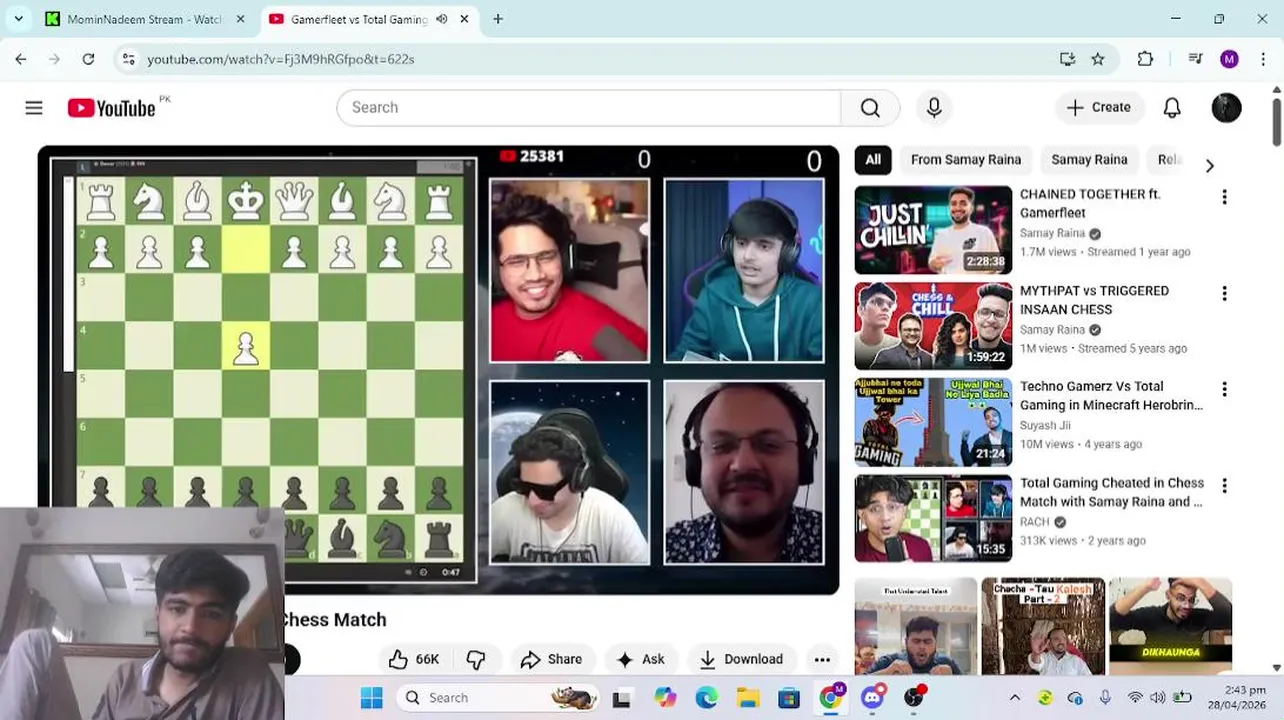View site information icon in address bar
The height and width of the screenshot is (720, 1284).
(x=128, y=59)
